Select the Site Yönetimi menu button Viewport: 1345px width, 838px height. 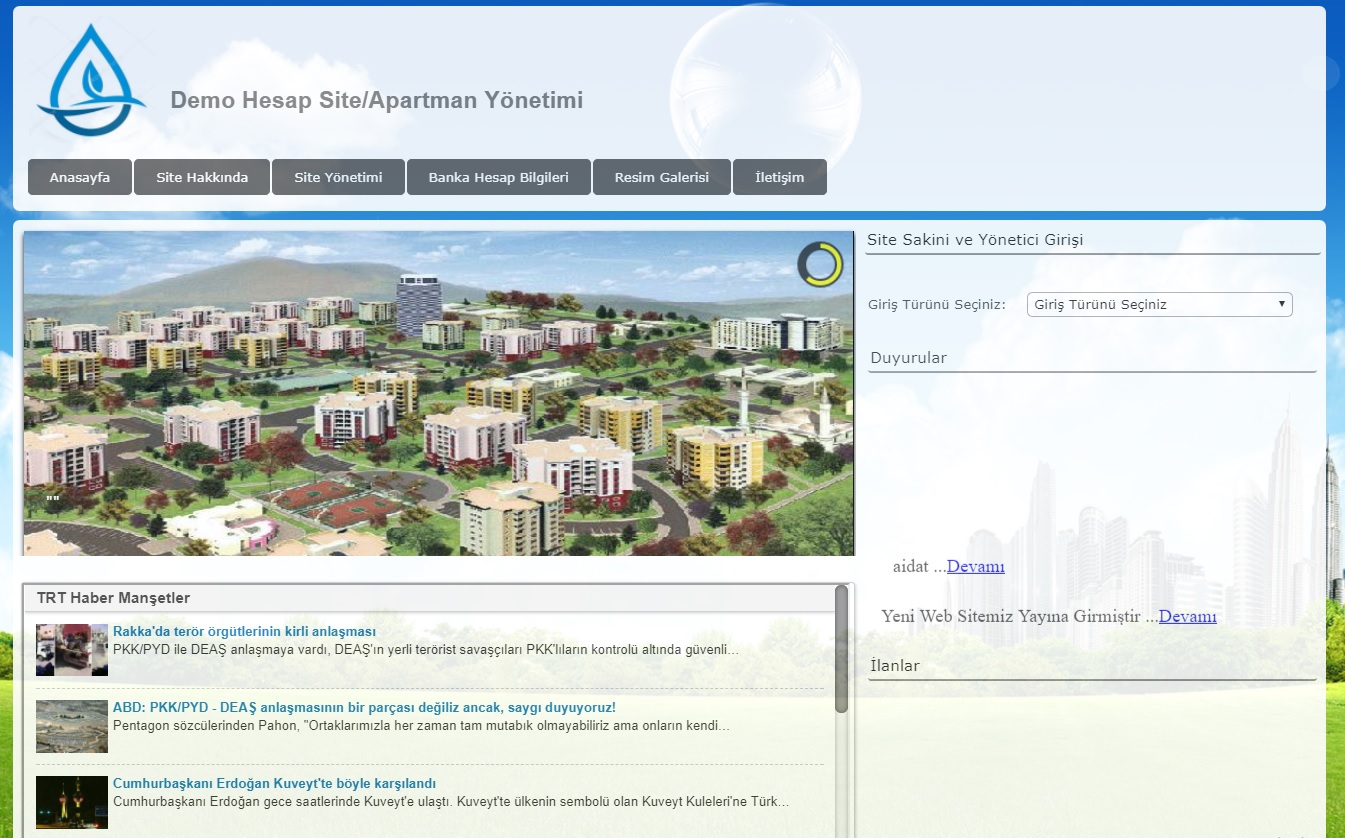pyautogui.click(x=338, y=177)
